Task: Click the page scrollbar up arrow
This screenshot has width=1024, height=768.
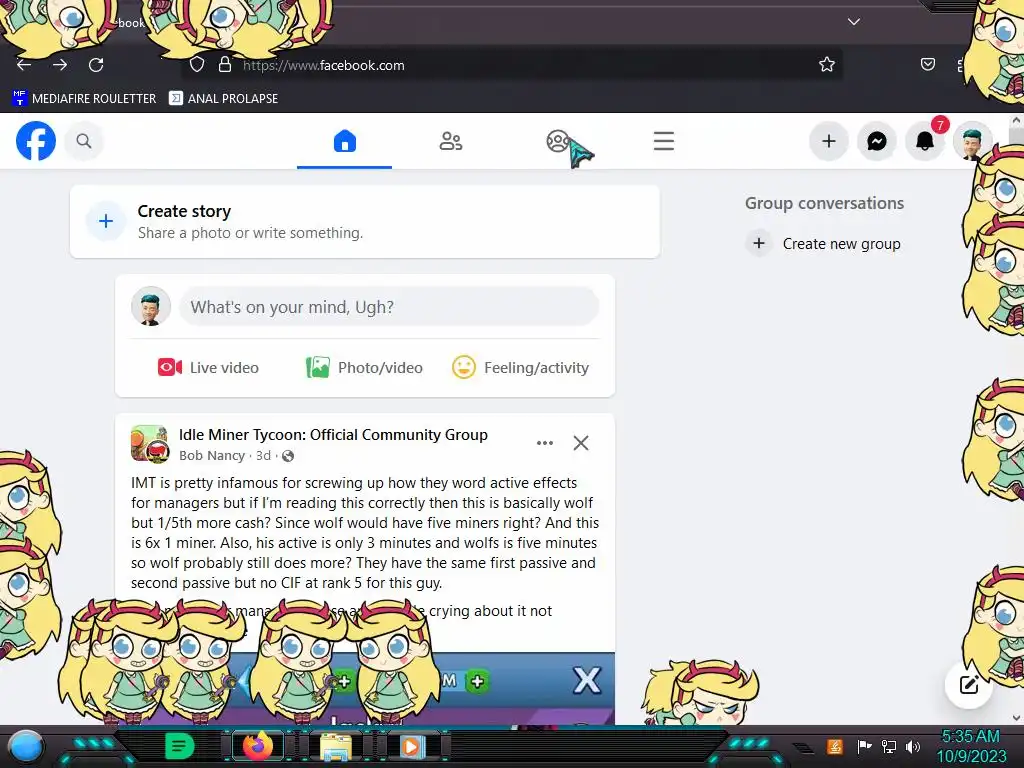Action: [1016, 121]
